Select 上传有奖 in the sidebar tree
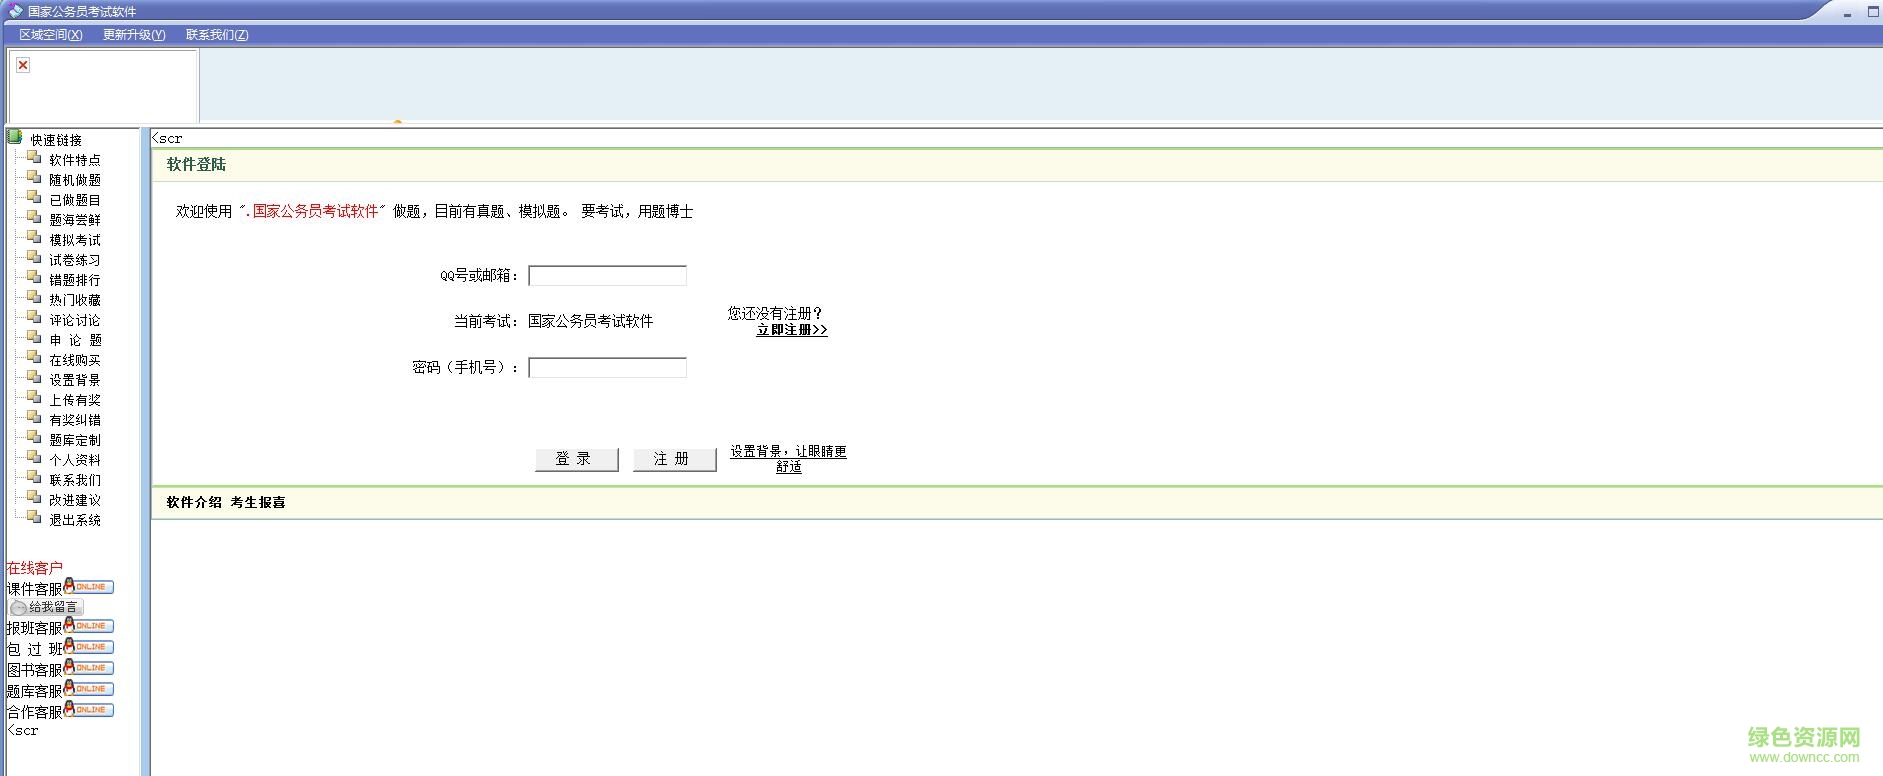This screenshot has height=776, width=1883. pos(75,400)
